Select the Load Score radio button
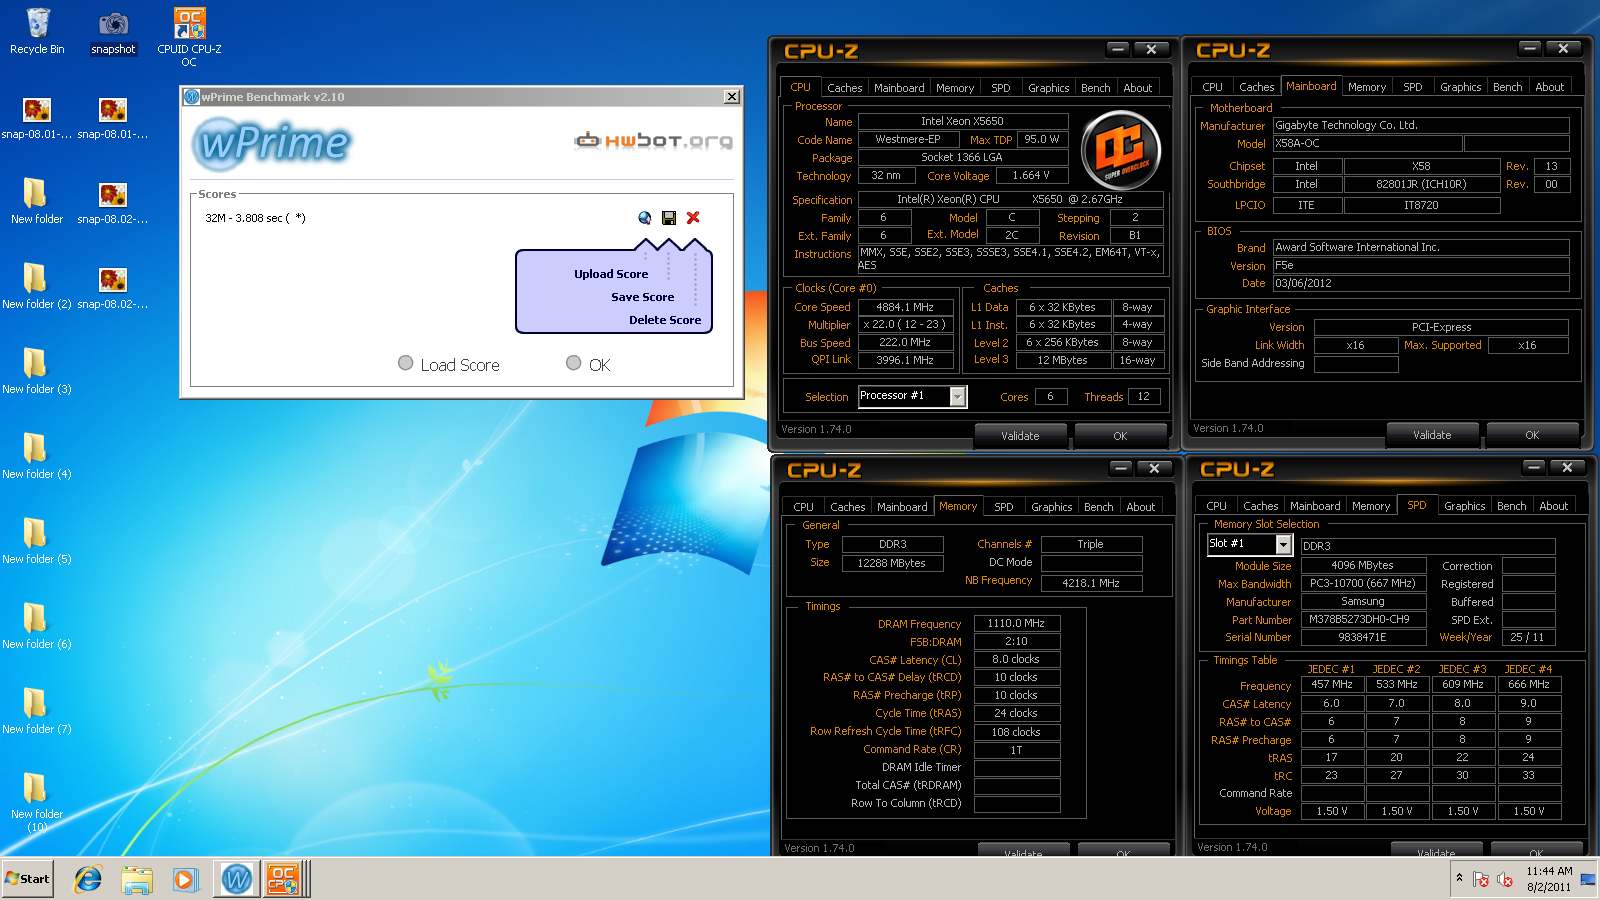Image resolution: width=1600 pixels, height=900 pixels. pyautogui.click(x=405, y=363)
